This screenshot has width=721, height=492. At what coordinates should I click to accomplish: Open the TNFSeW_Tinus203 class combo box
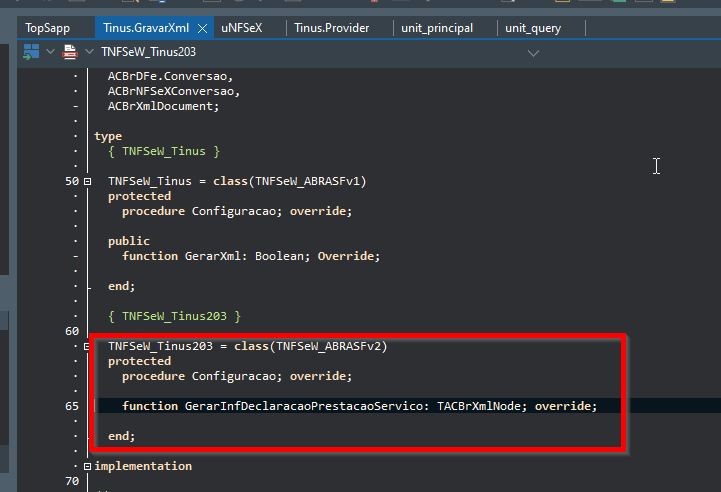click(x=320, y=52)
